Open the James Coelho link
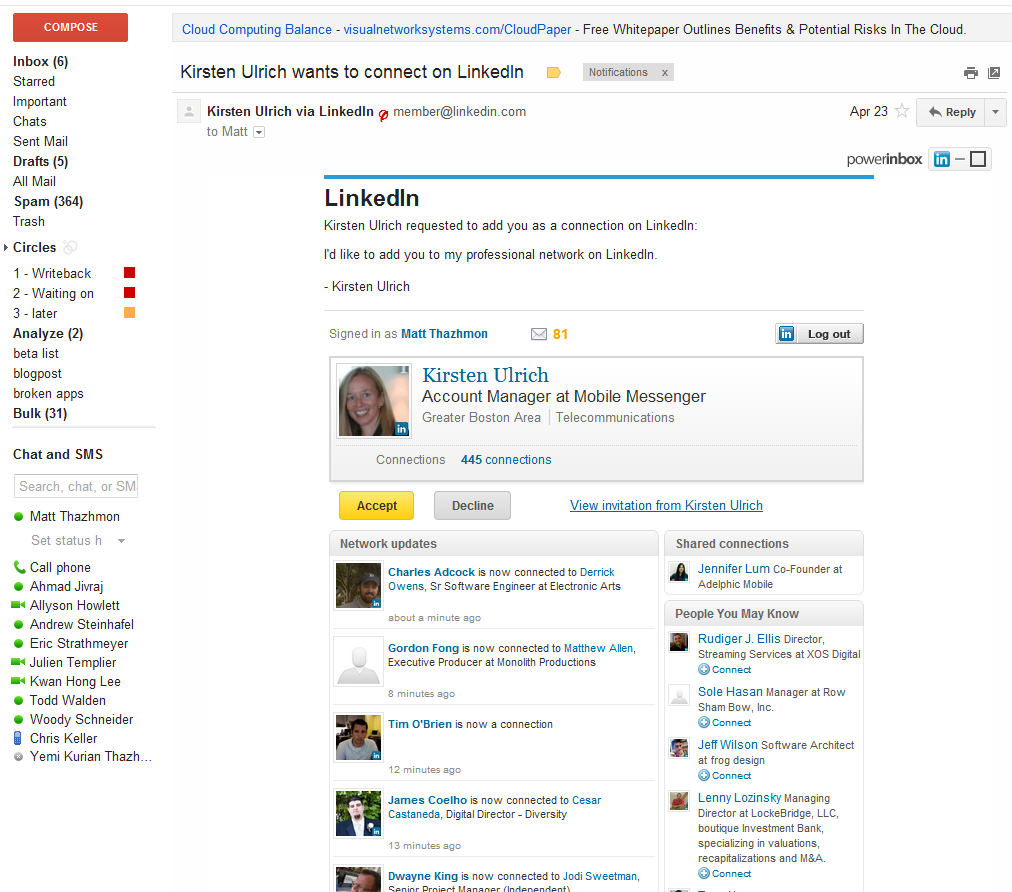The height and width of the screenshot is (892, 1012). (x=427, y=800)
